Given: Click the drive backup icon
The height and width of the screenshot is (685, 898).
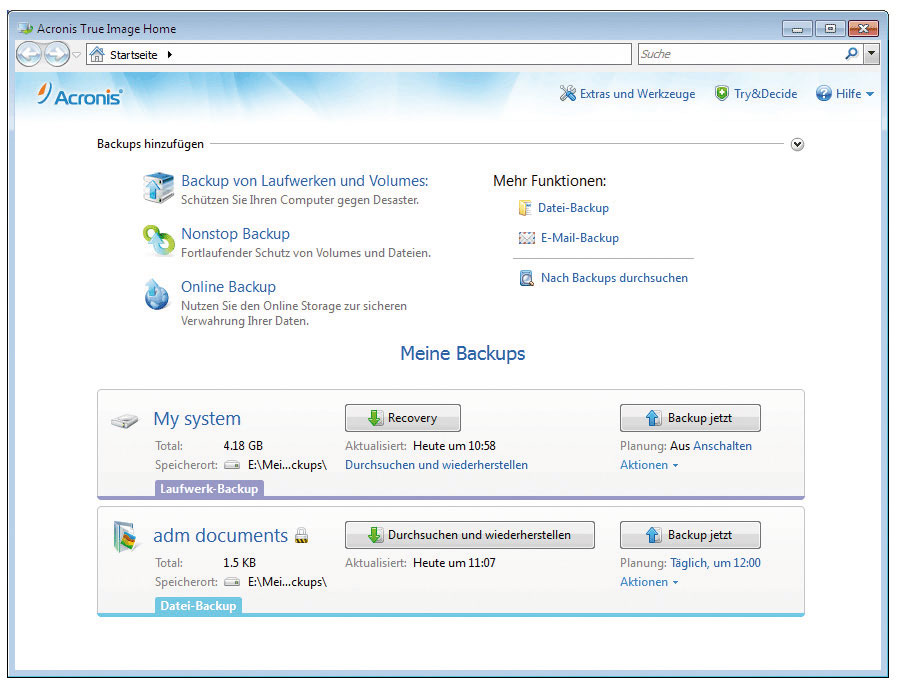Looking at the screenshot, I should tap(158, 188).
